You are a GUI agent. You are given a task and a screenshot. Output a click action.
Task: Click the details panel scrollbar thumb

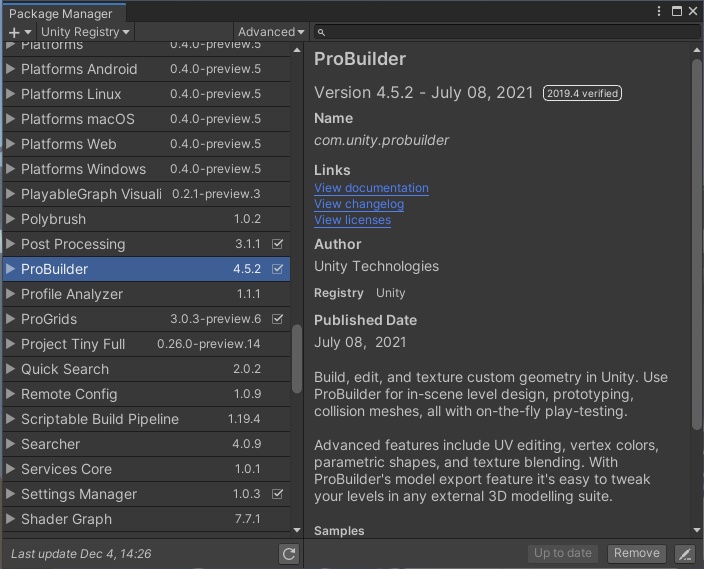tap(696, 245)
